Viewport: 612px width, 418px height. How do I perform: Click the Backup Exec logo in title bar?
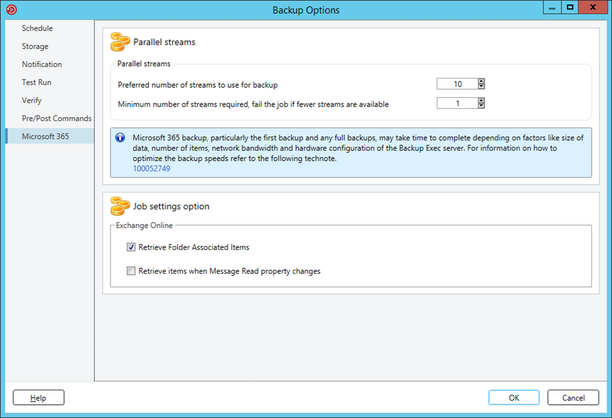[11, 9]
